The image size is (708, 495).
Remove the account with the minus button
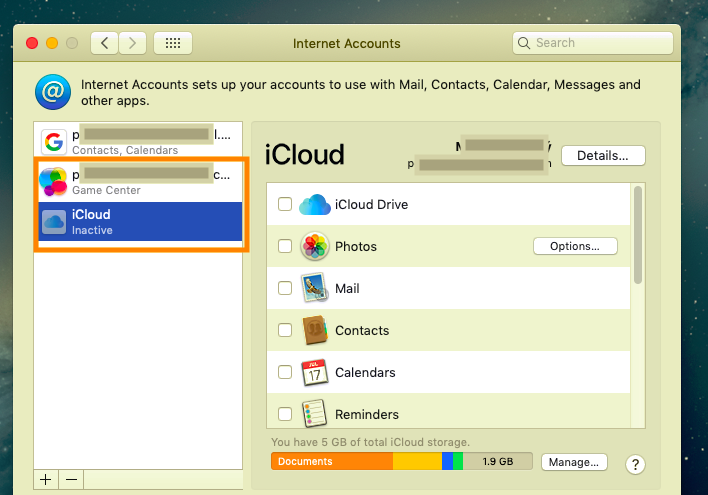(x=71, y=480)
